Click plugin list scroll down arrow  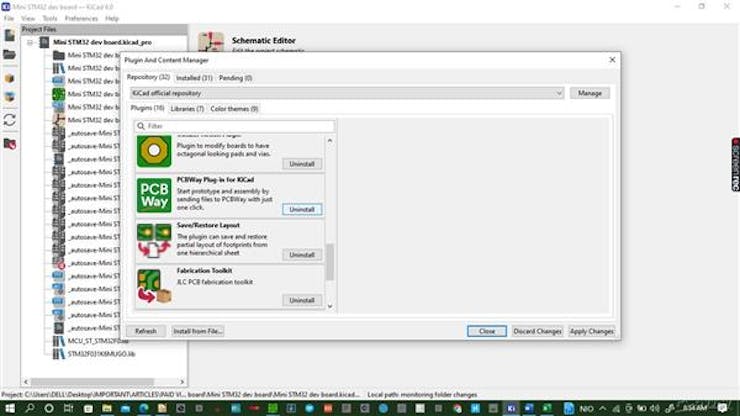330,306
